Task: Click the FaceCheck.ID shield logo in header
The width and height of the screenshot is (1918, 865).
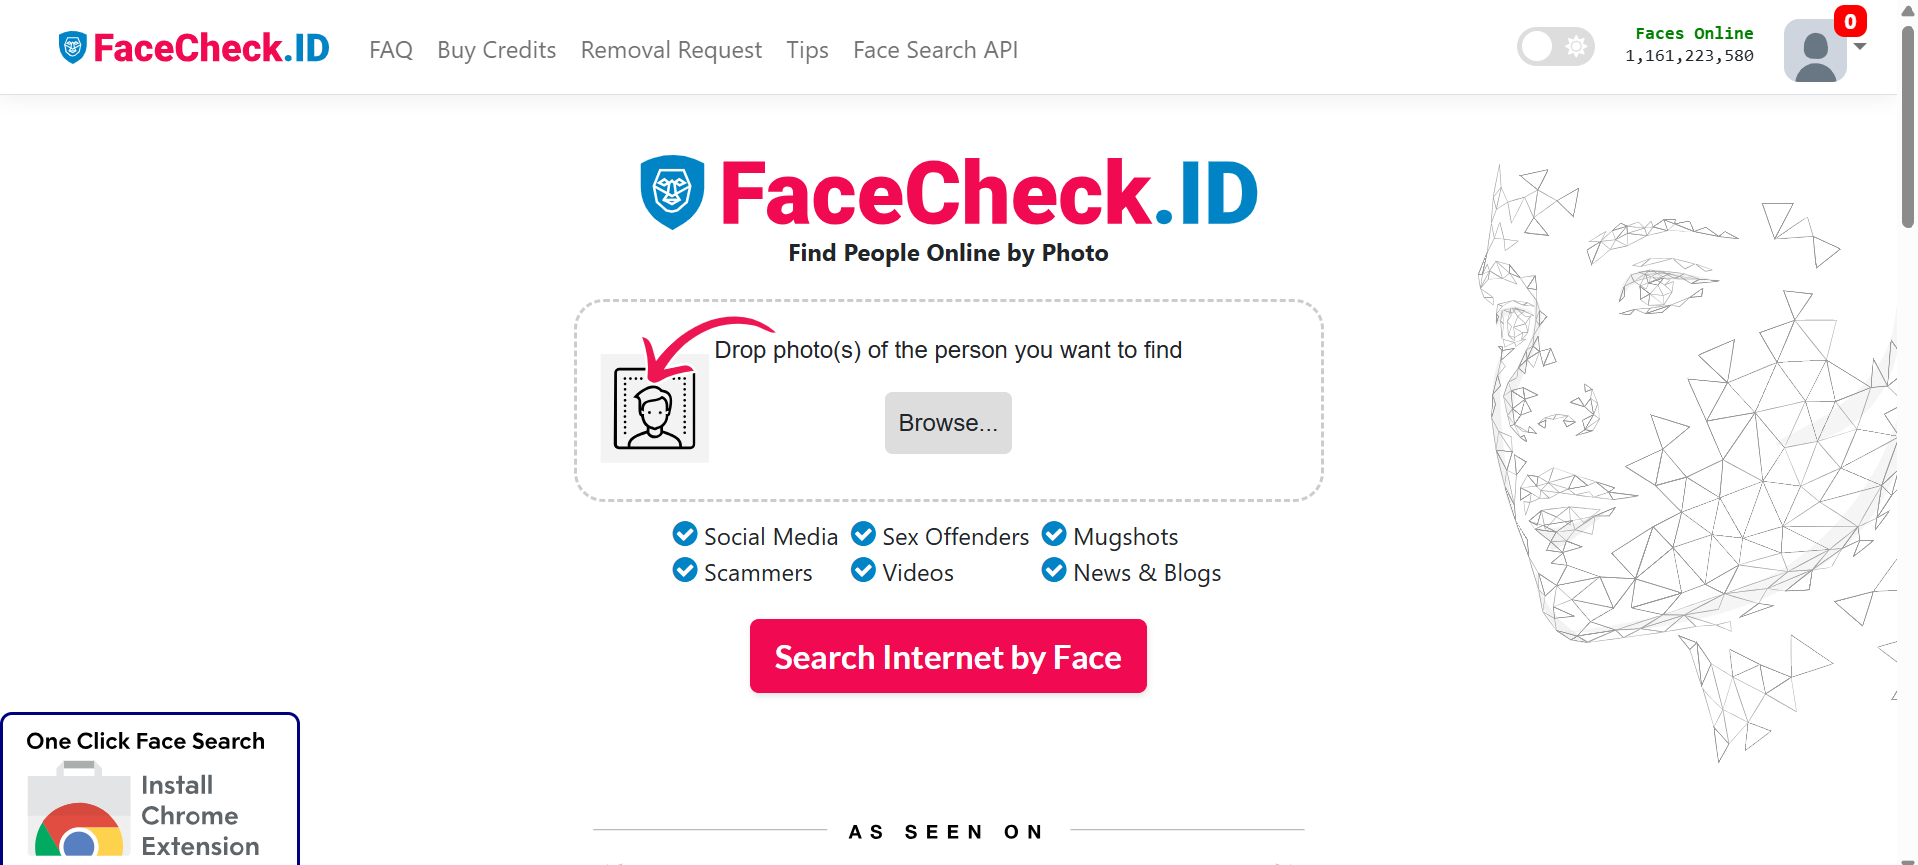Action: [73, 48]
